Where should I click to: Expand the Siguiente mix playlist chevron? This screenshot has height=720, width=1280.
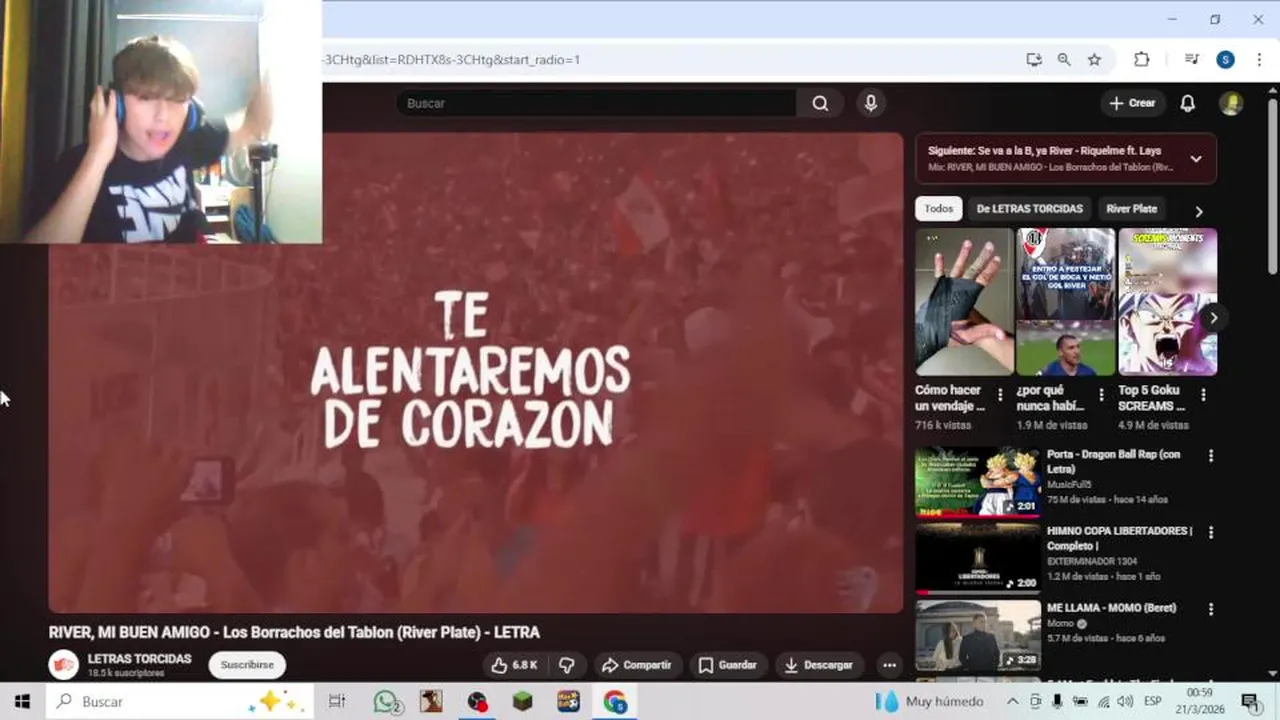1196,159
